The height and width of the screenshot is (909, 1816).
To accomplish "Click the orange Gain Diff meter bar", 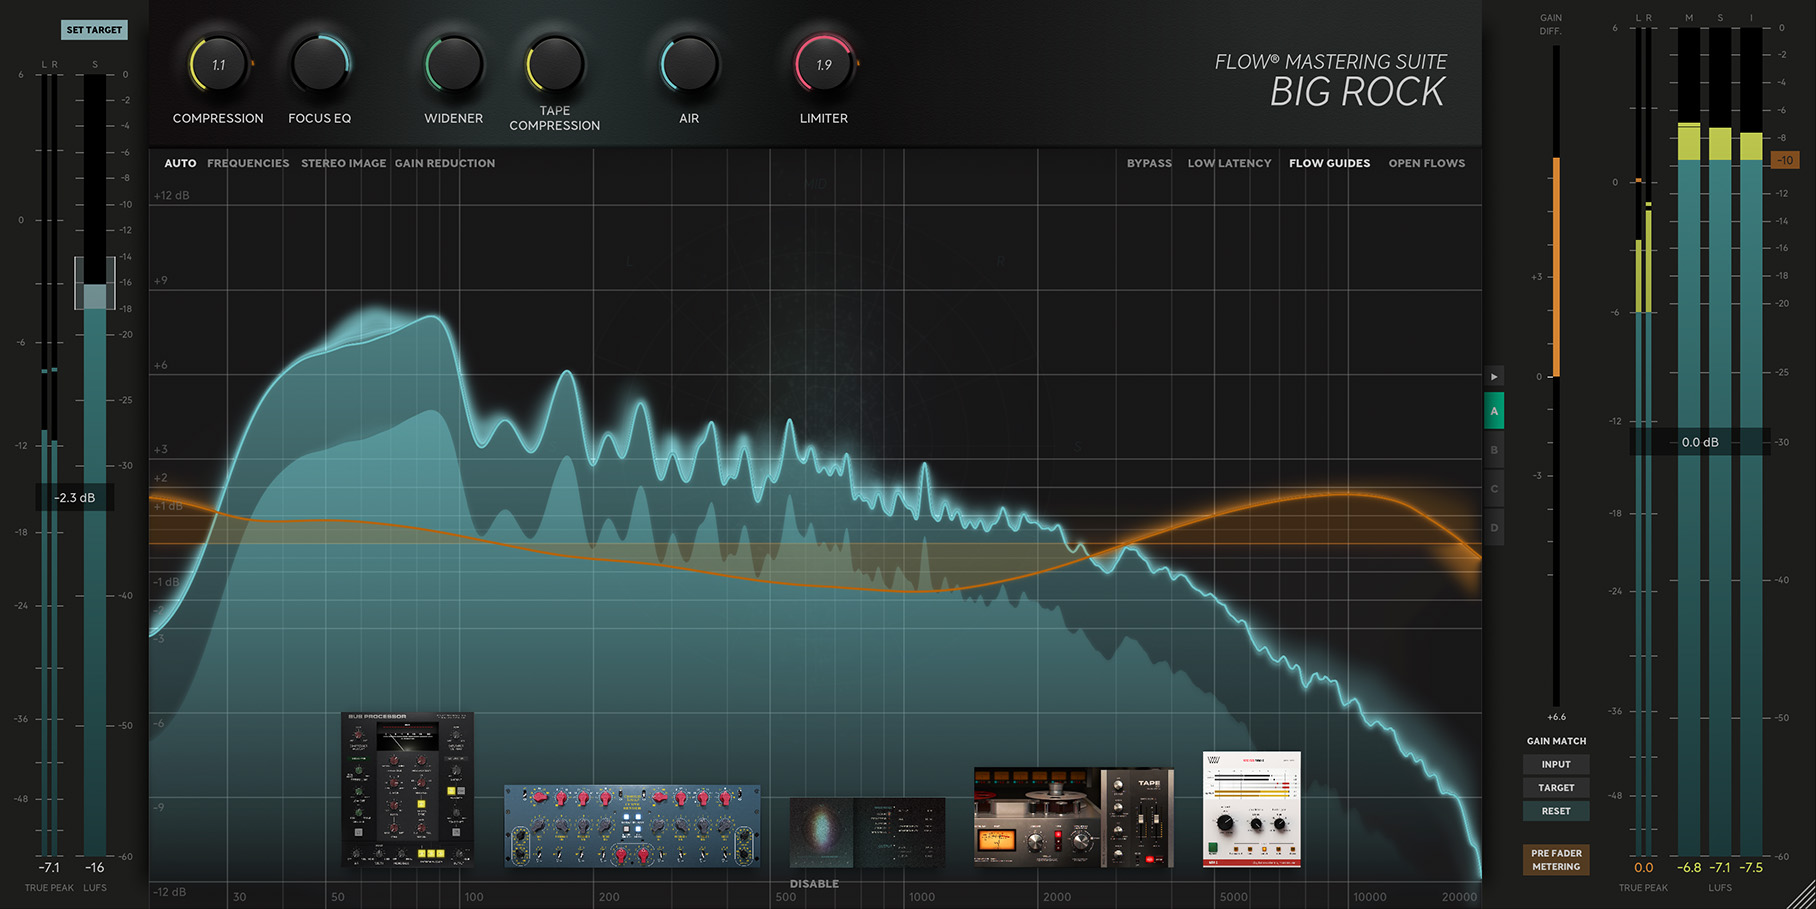I will (1556, 267).
